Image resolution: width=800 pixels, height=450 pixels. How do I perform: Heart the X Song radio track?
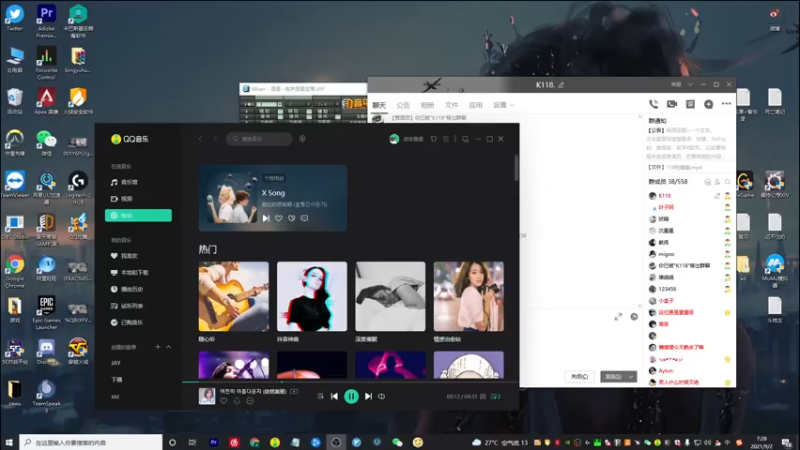click(279, 218)
